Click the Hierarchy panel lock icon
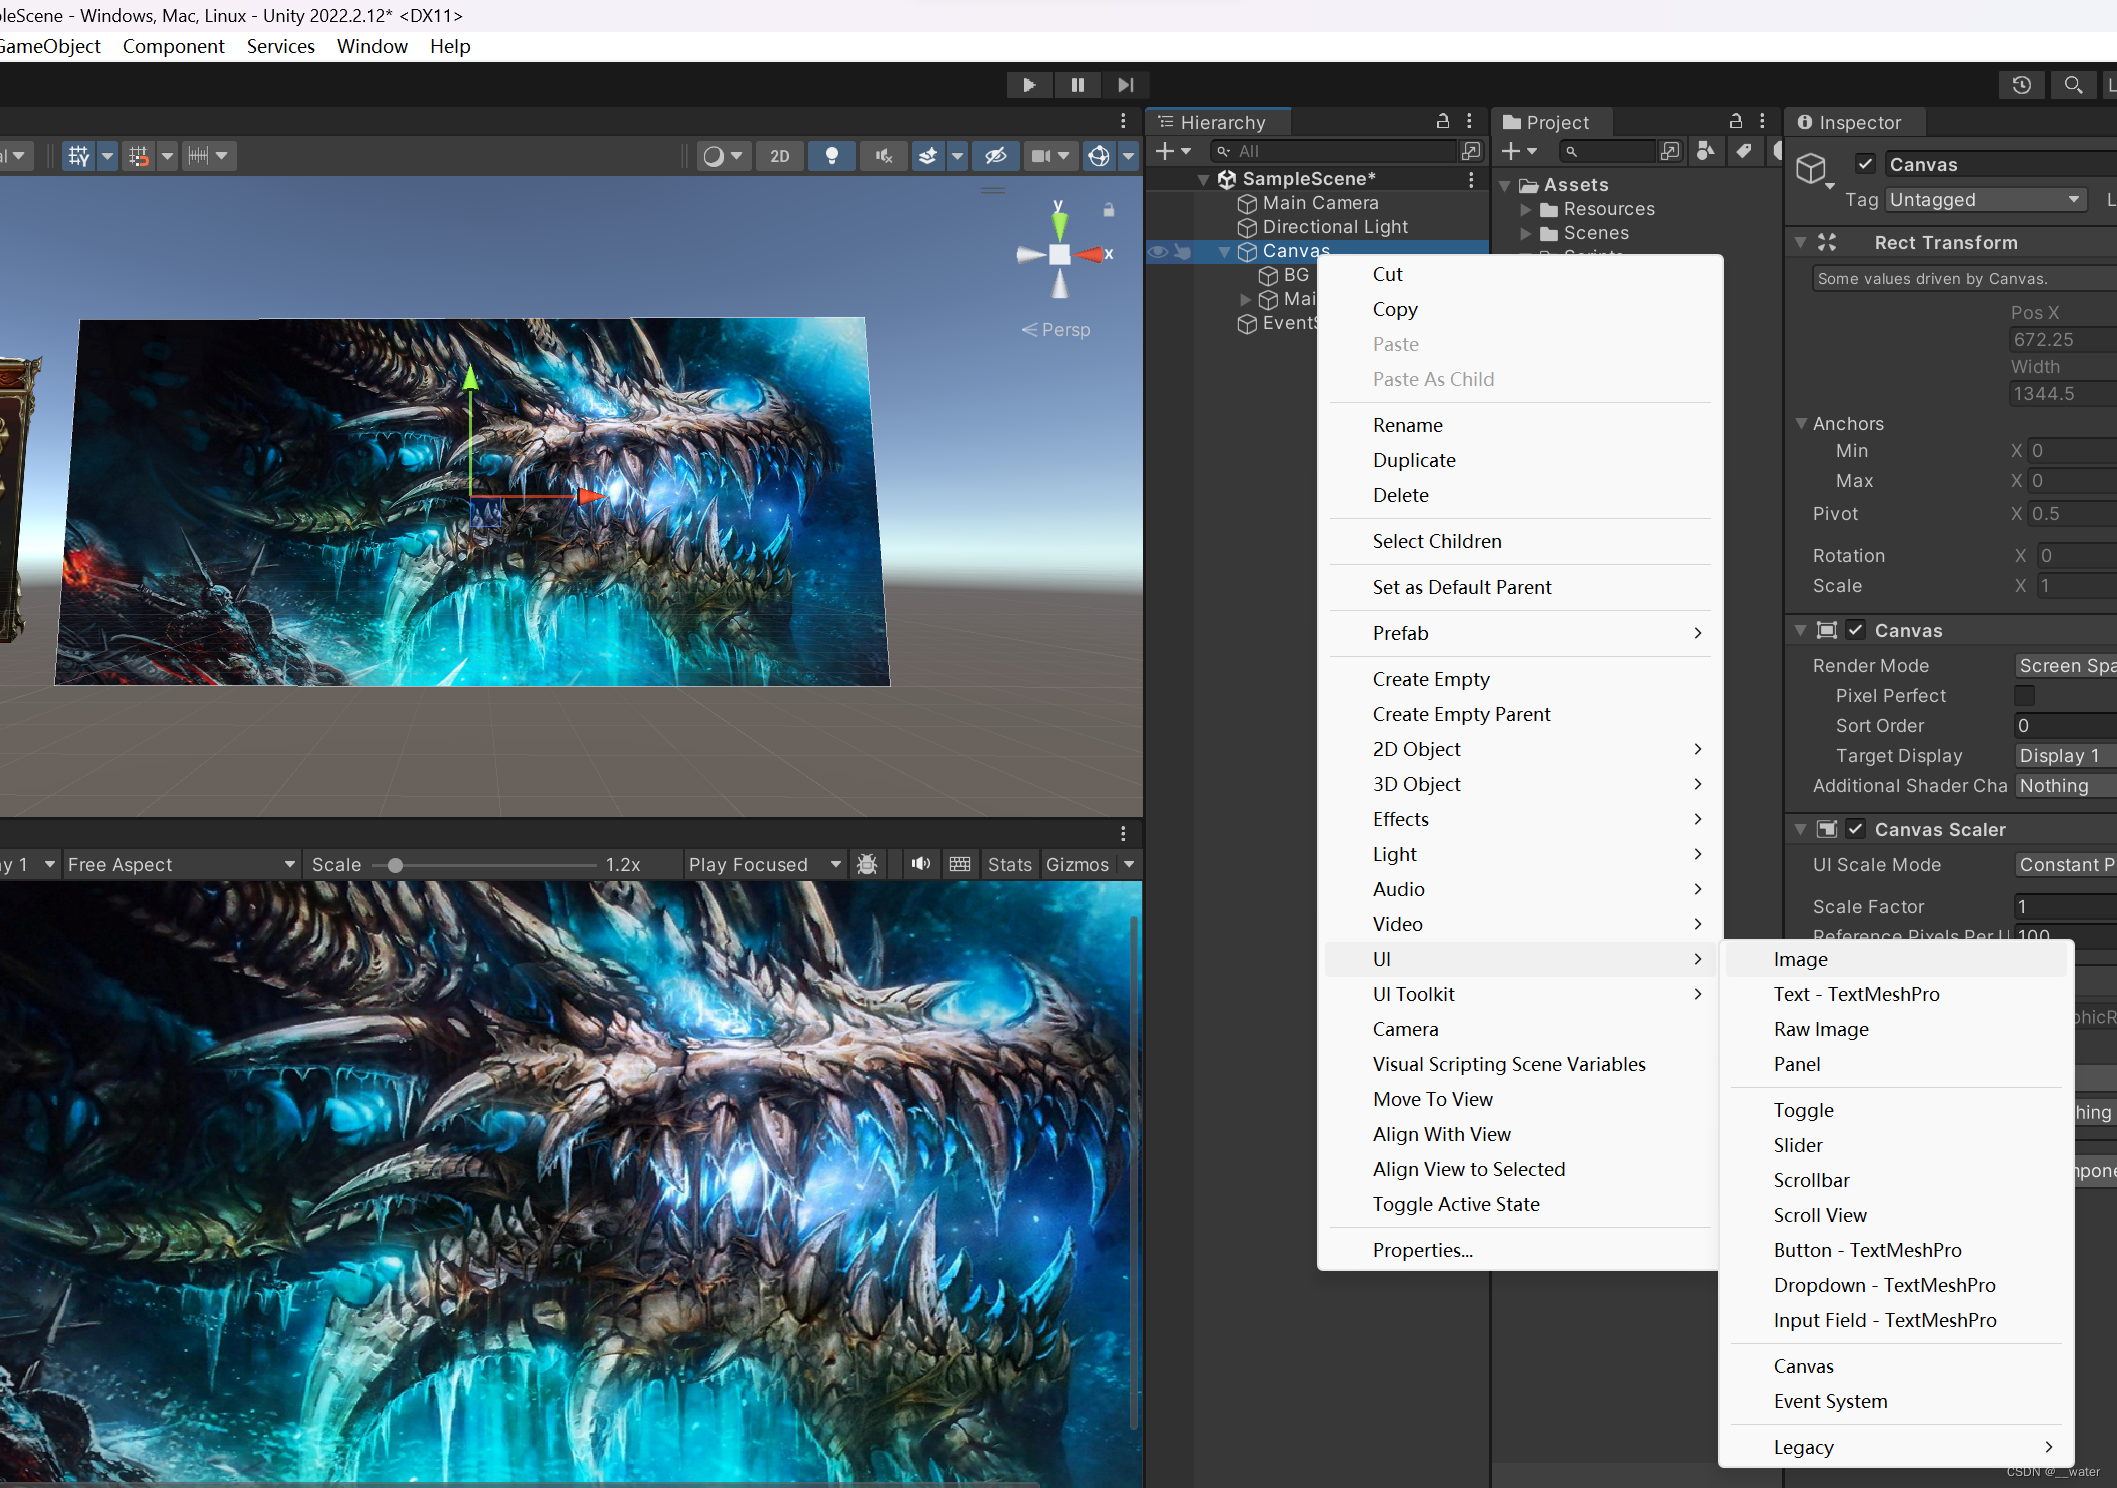The height and width of the screenshot is (1488, 2117). (x=1443, y=121)
